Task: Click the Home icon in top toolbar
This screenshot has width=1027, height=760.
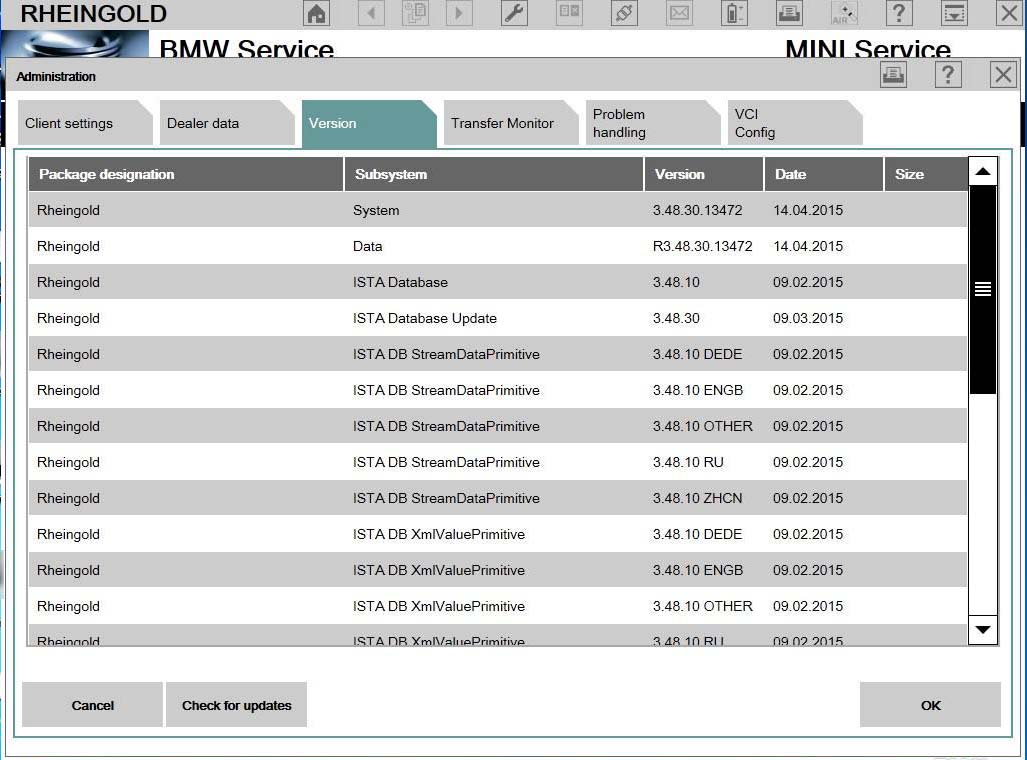Action: (316, 13)
